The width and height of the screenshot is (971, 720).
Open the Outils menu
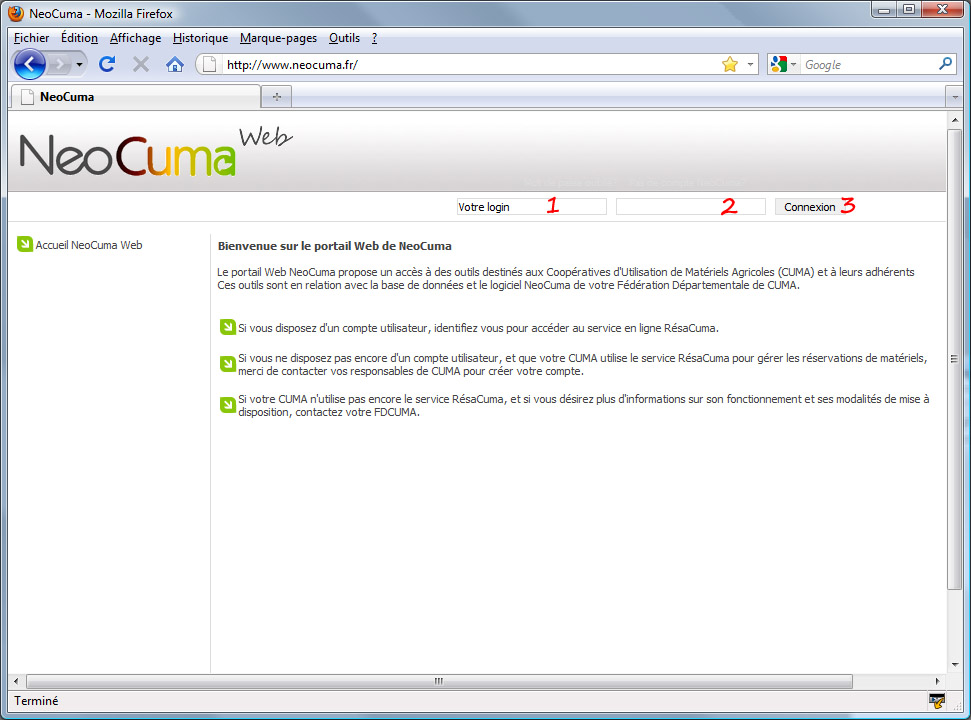click(x=344, y=38)
